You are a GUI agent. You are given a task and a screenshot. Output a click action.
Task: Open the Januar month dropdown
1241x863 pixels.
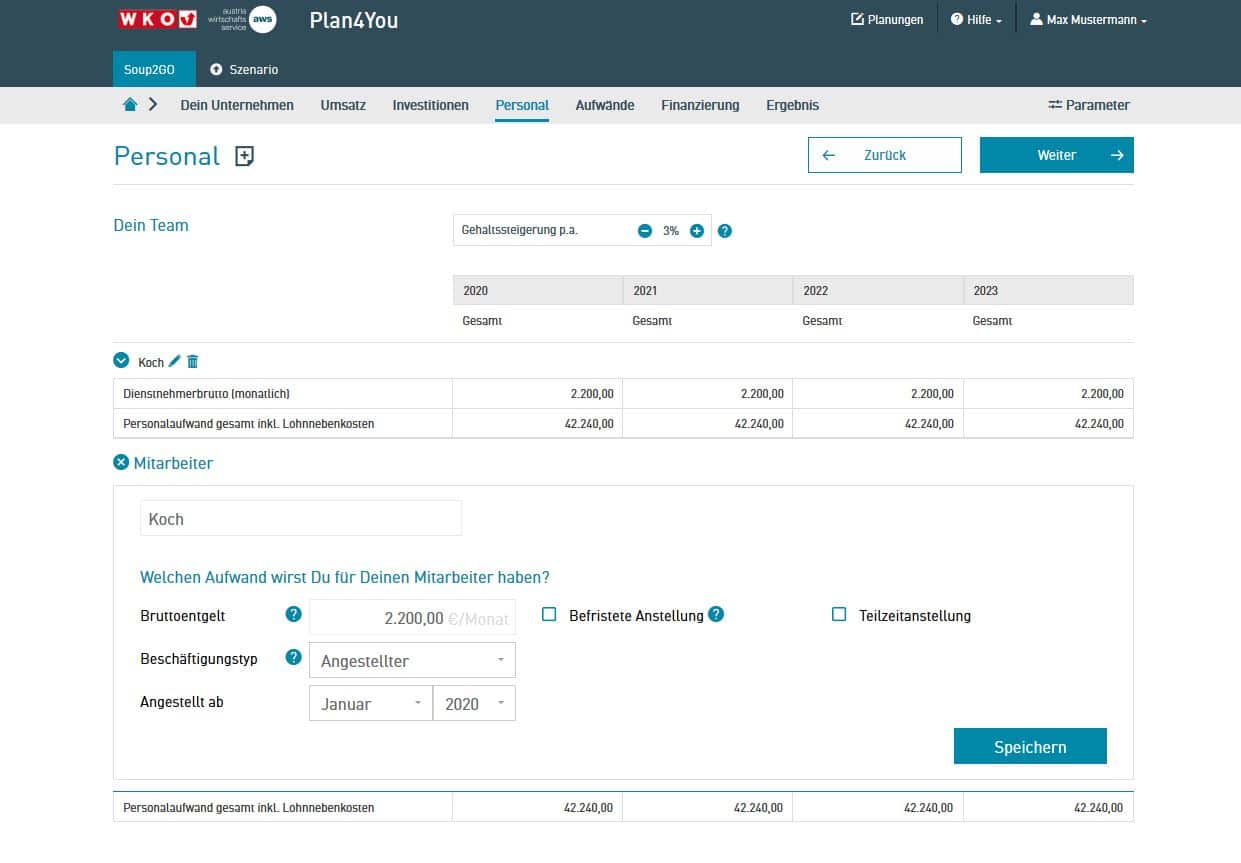[371, 704]
